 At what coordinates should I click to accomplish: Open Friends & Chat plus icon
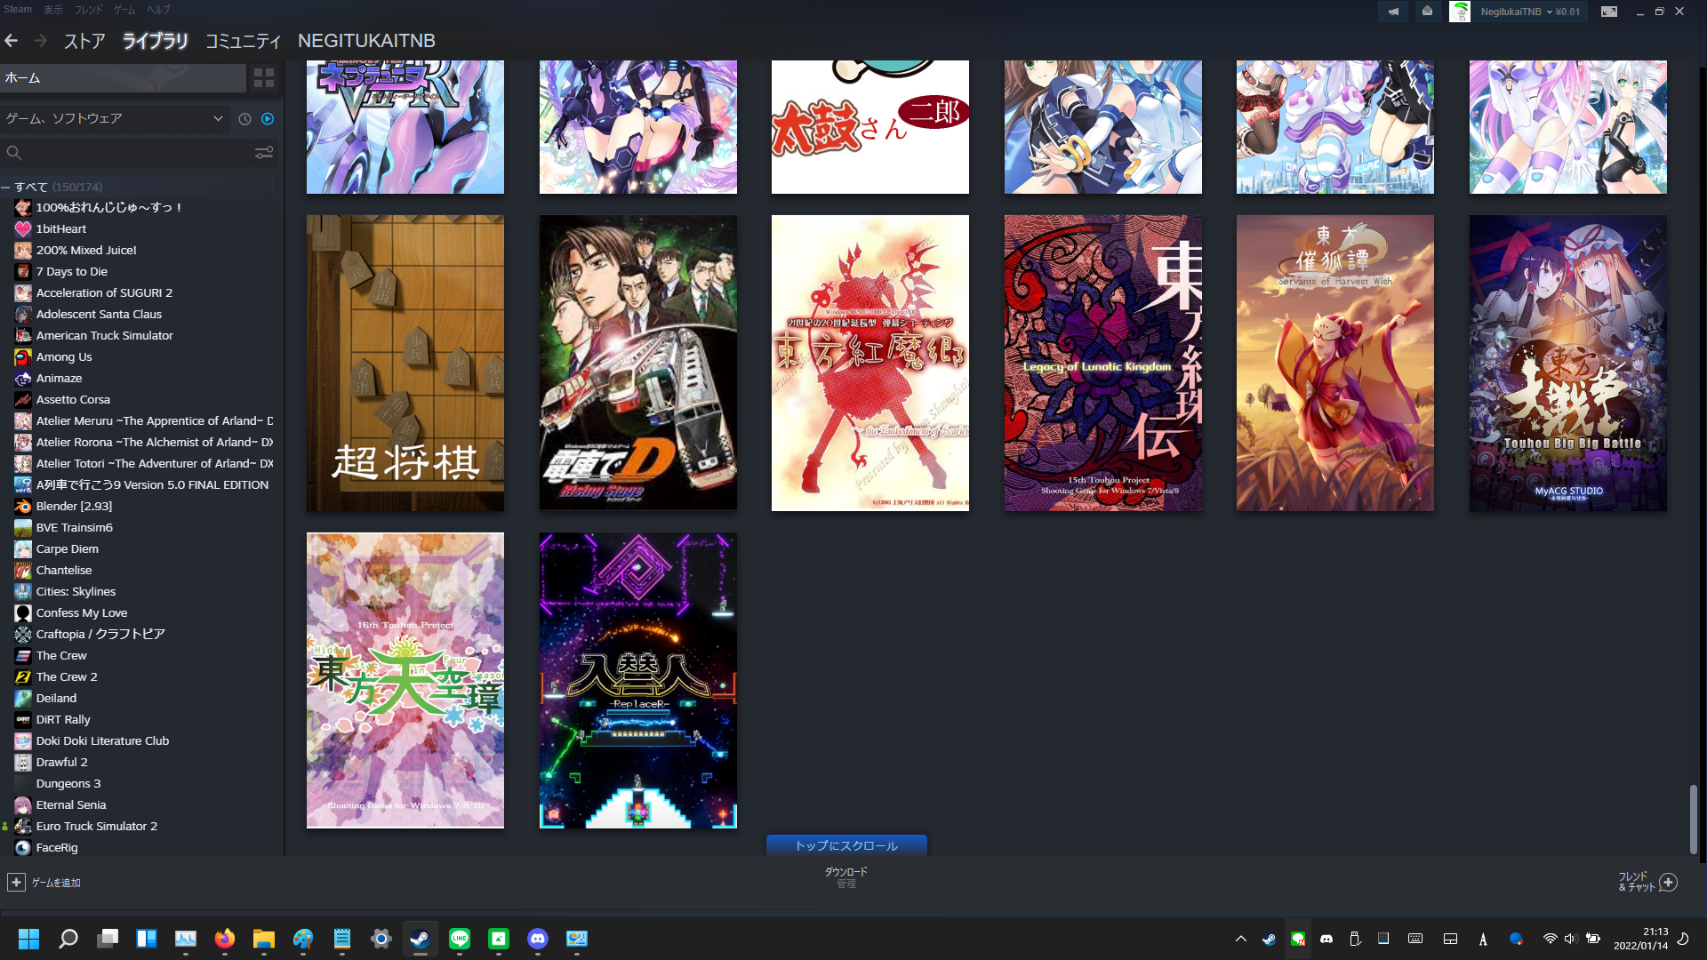1668,882
